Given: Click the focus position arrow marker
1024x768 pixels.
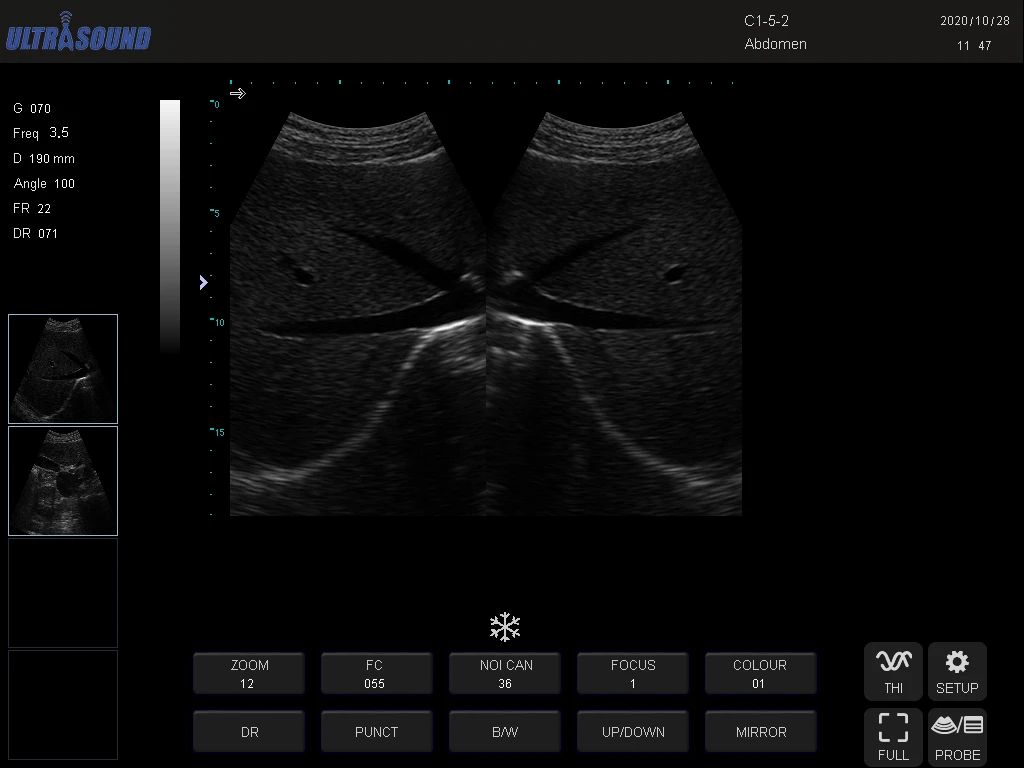Looking at the screenshot, I should coord(204,283).
